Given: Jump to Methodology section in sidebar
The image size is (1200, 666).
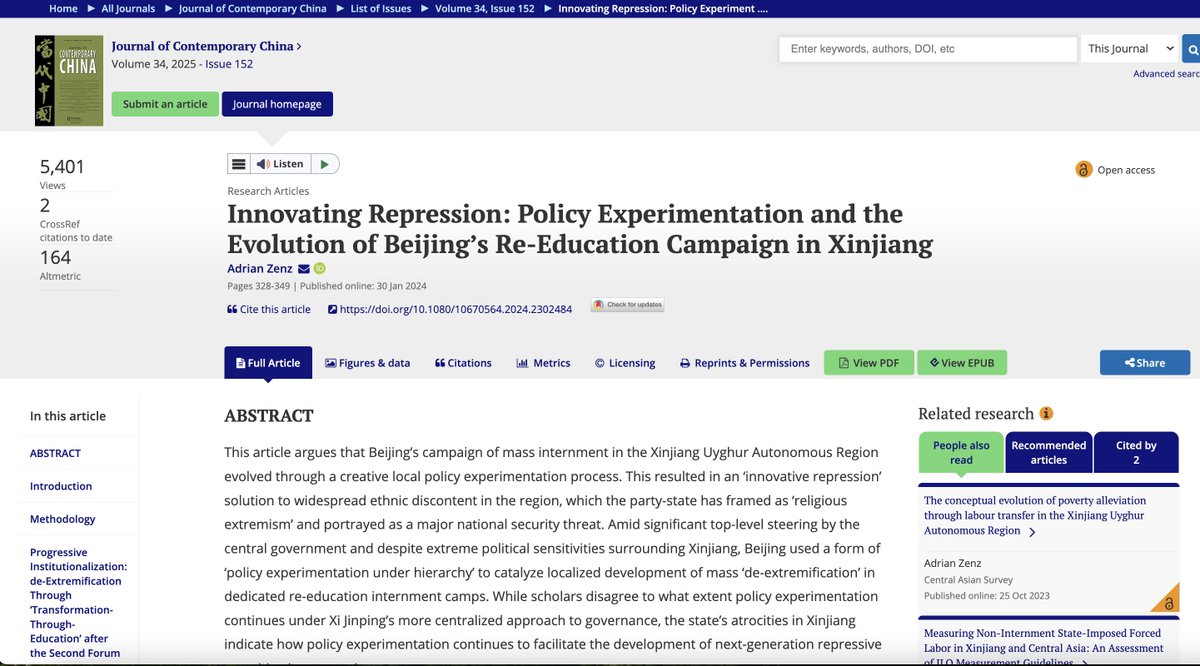Looking at the screenshot, I should tap(63, 519).
